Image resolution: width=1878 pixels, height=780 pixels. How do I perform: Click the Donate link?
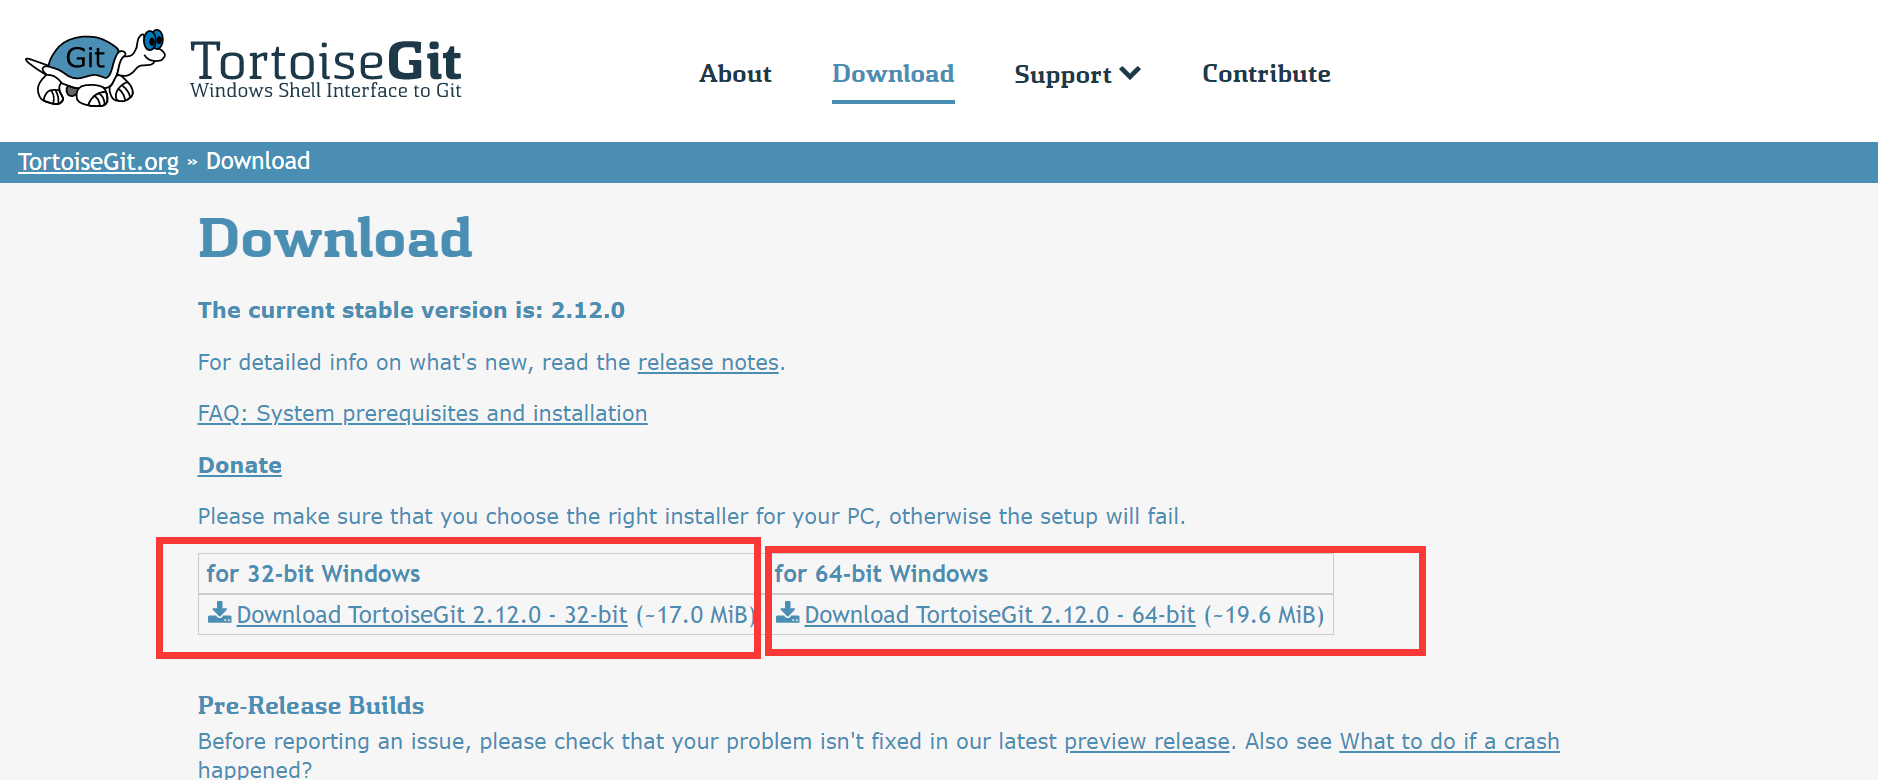240,465
